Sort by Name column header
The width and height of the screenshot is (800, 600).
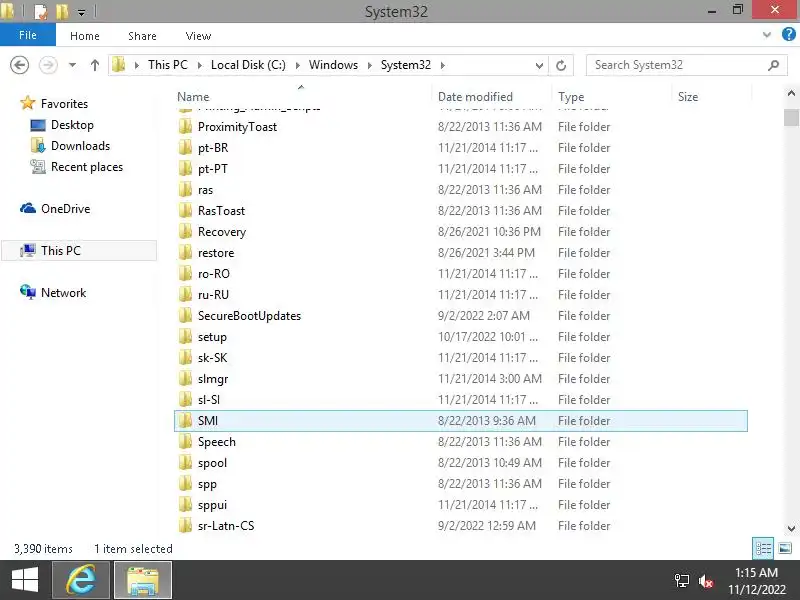point(303,96)
